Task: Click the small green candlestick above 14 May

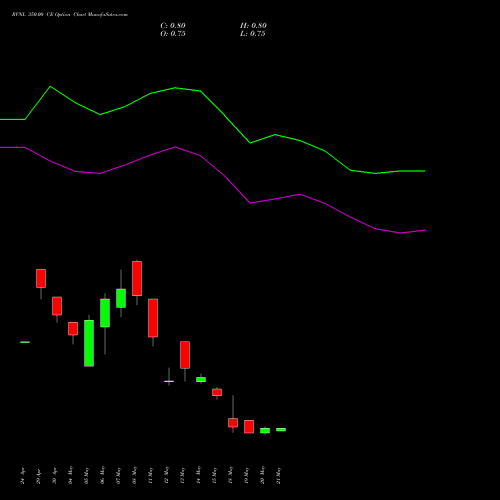Action: 201,379
